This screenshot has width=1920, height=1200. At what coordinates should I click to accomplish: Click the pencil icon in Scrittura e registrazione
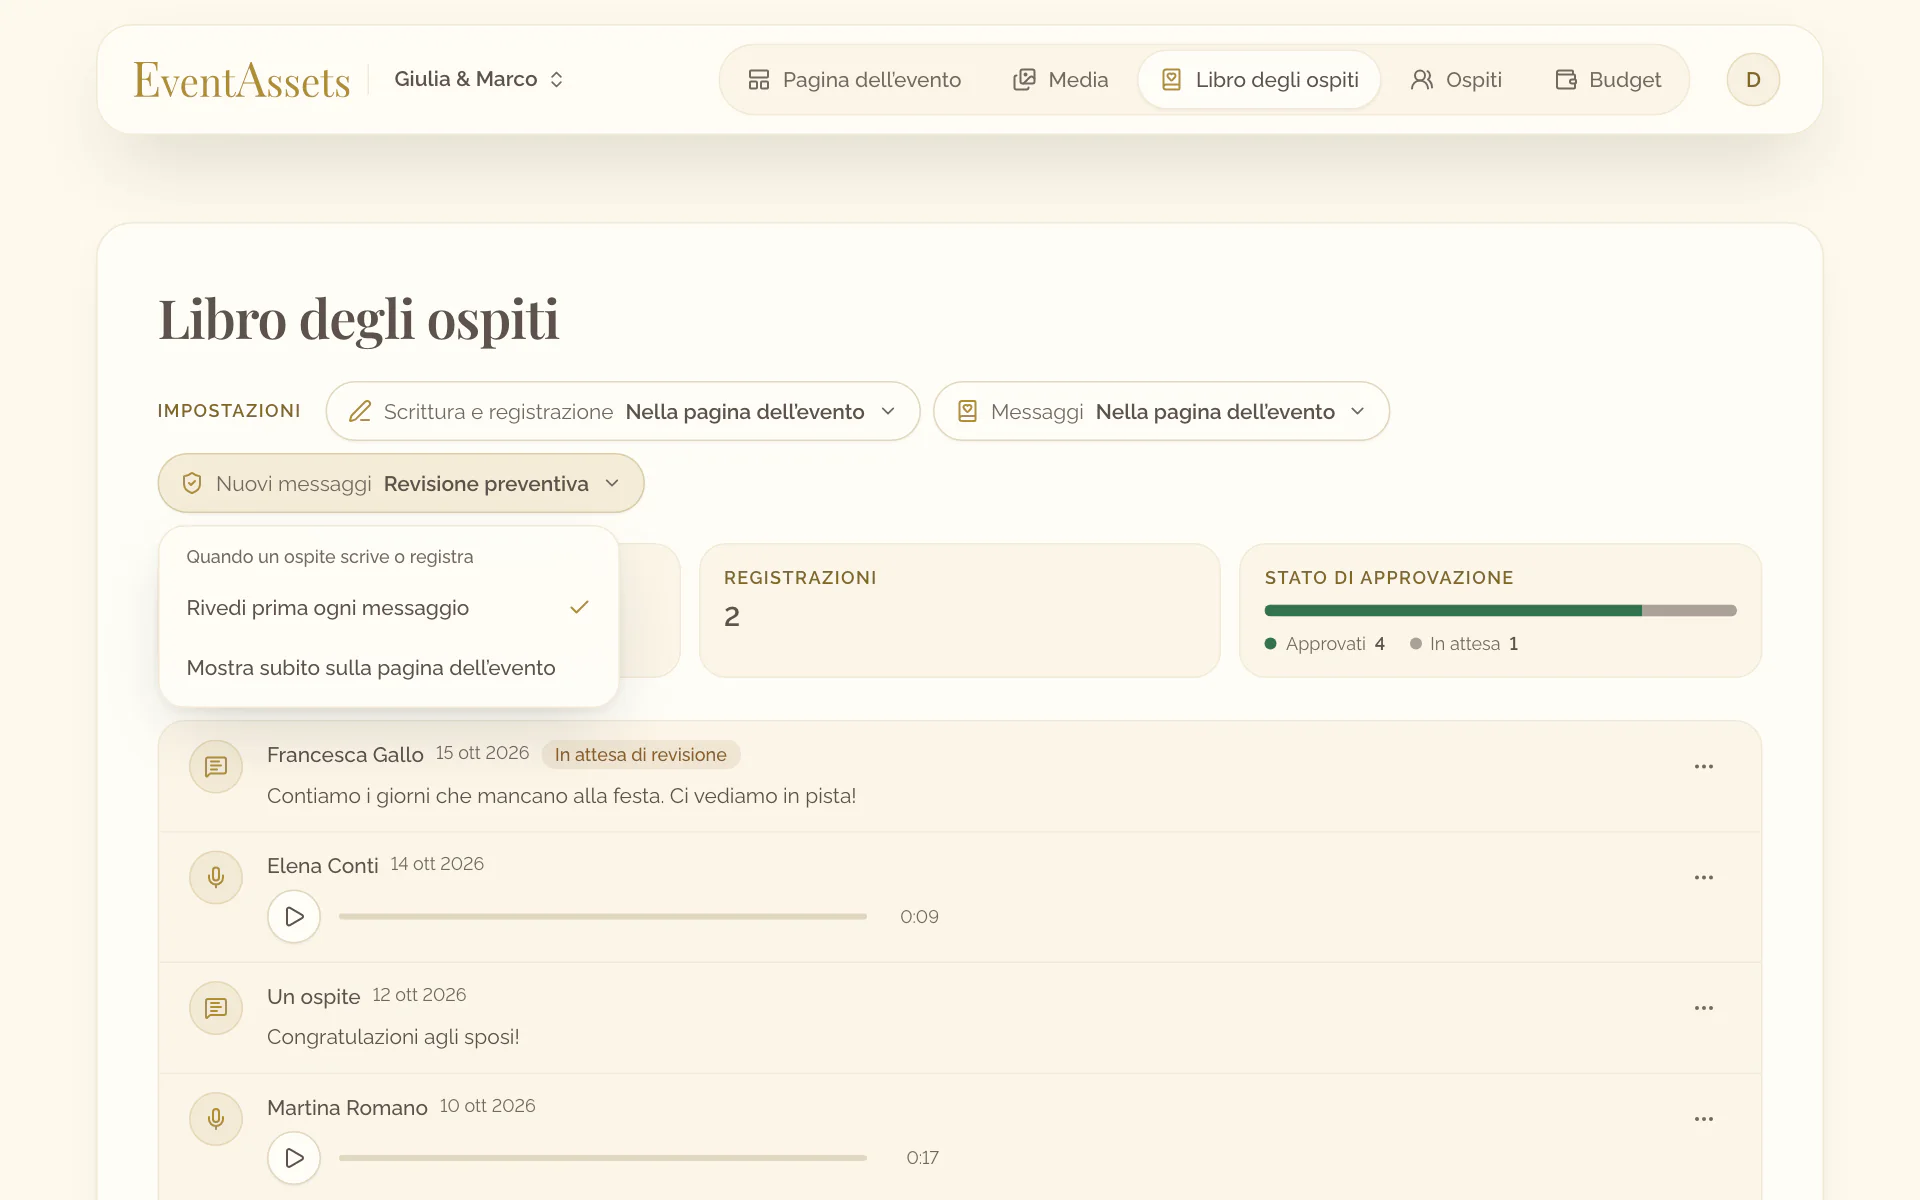pyautogui.click(x=360, y=411)
